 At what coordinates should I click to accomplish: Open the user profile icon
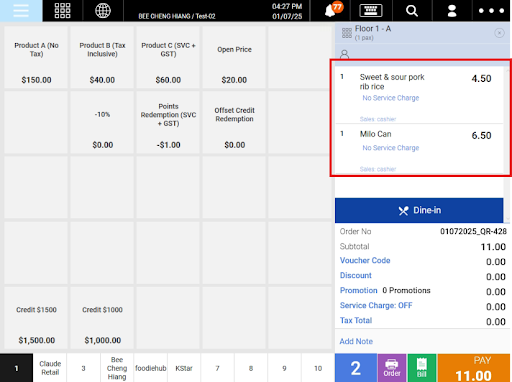pyautogui.click(x=452, y=11)
